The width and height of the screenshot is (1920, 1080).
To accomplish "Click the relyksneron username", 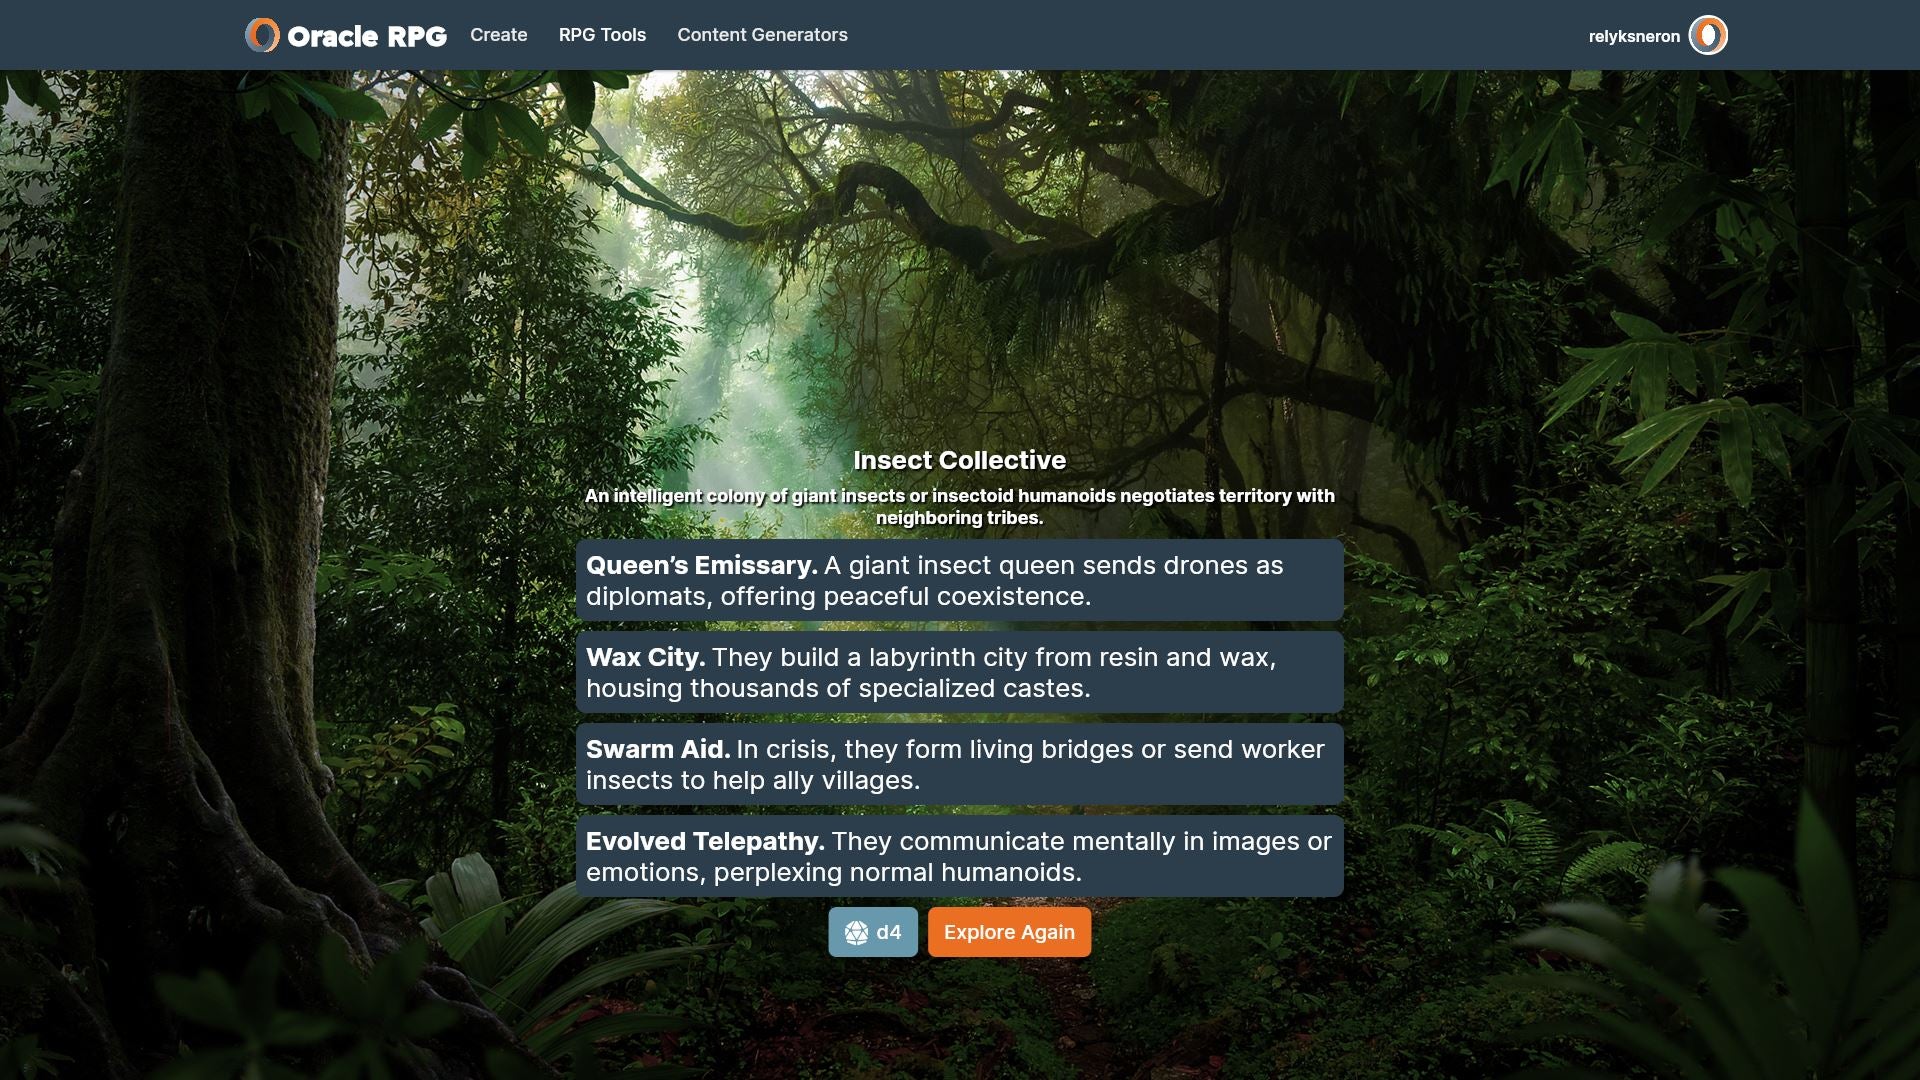I will pyautogui.click(x=1634, y=36).
